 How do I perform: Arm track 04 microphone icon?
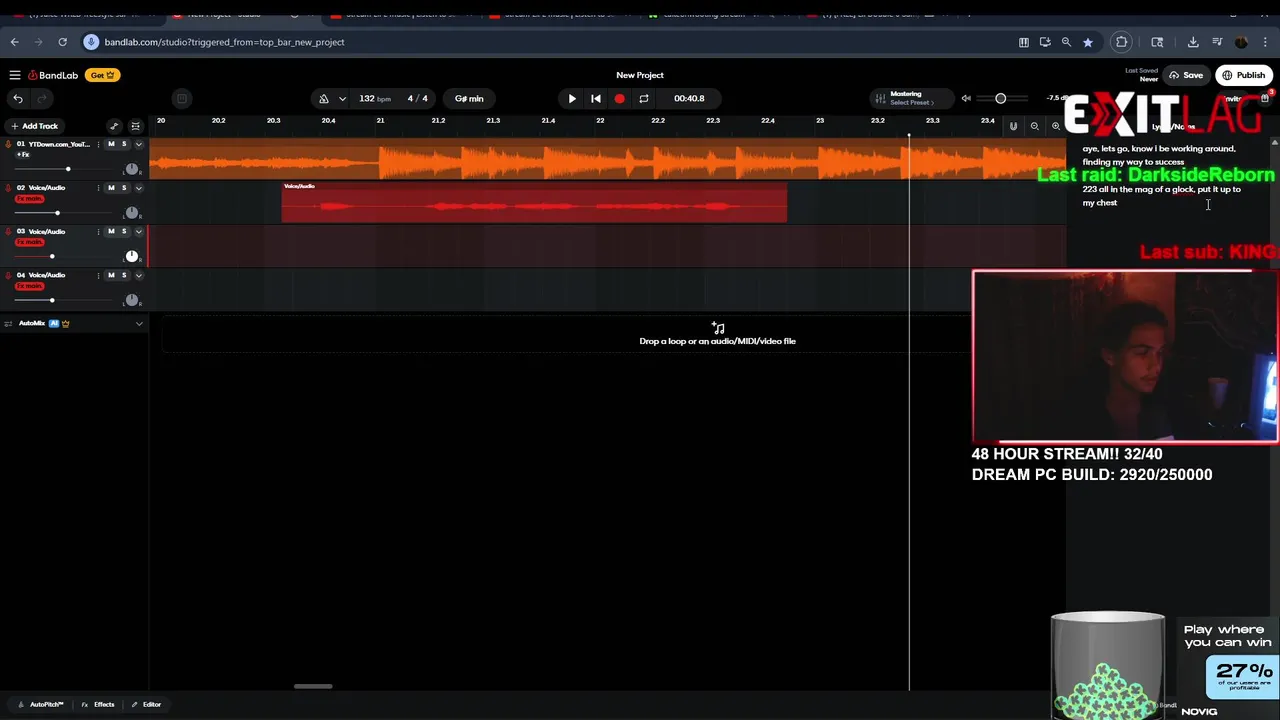coord(8,275)
